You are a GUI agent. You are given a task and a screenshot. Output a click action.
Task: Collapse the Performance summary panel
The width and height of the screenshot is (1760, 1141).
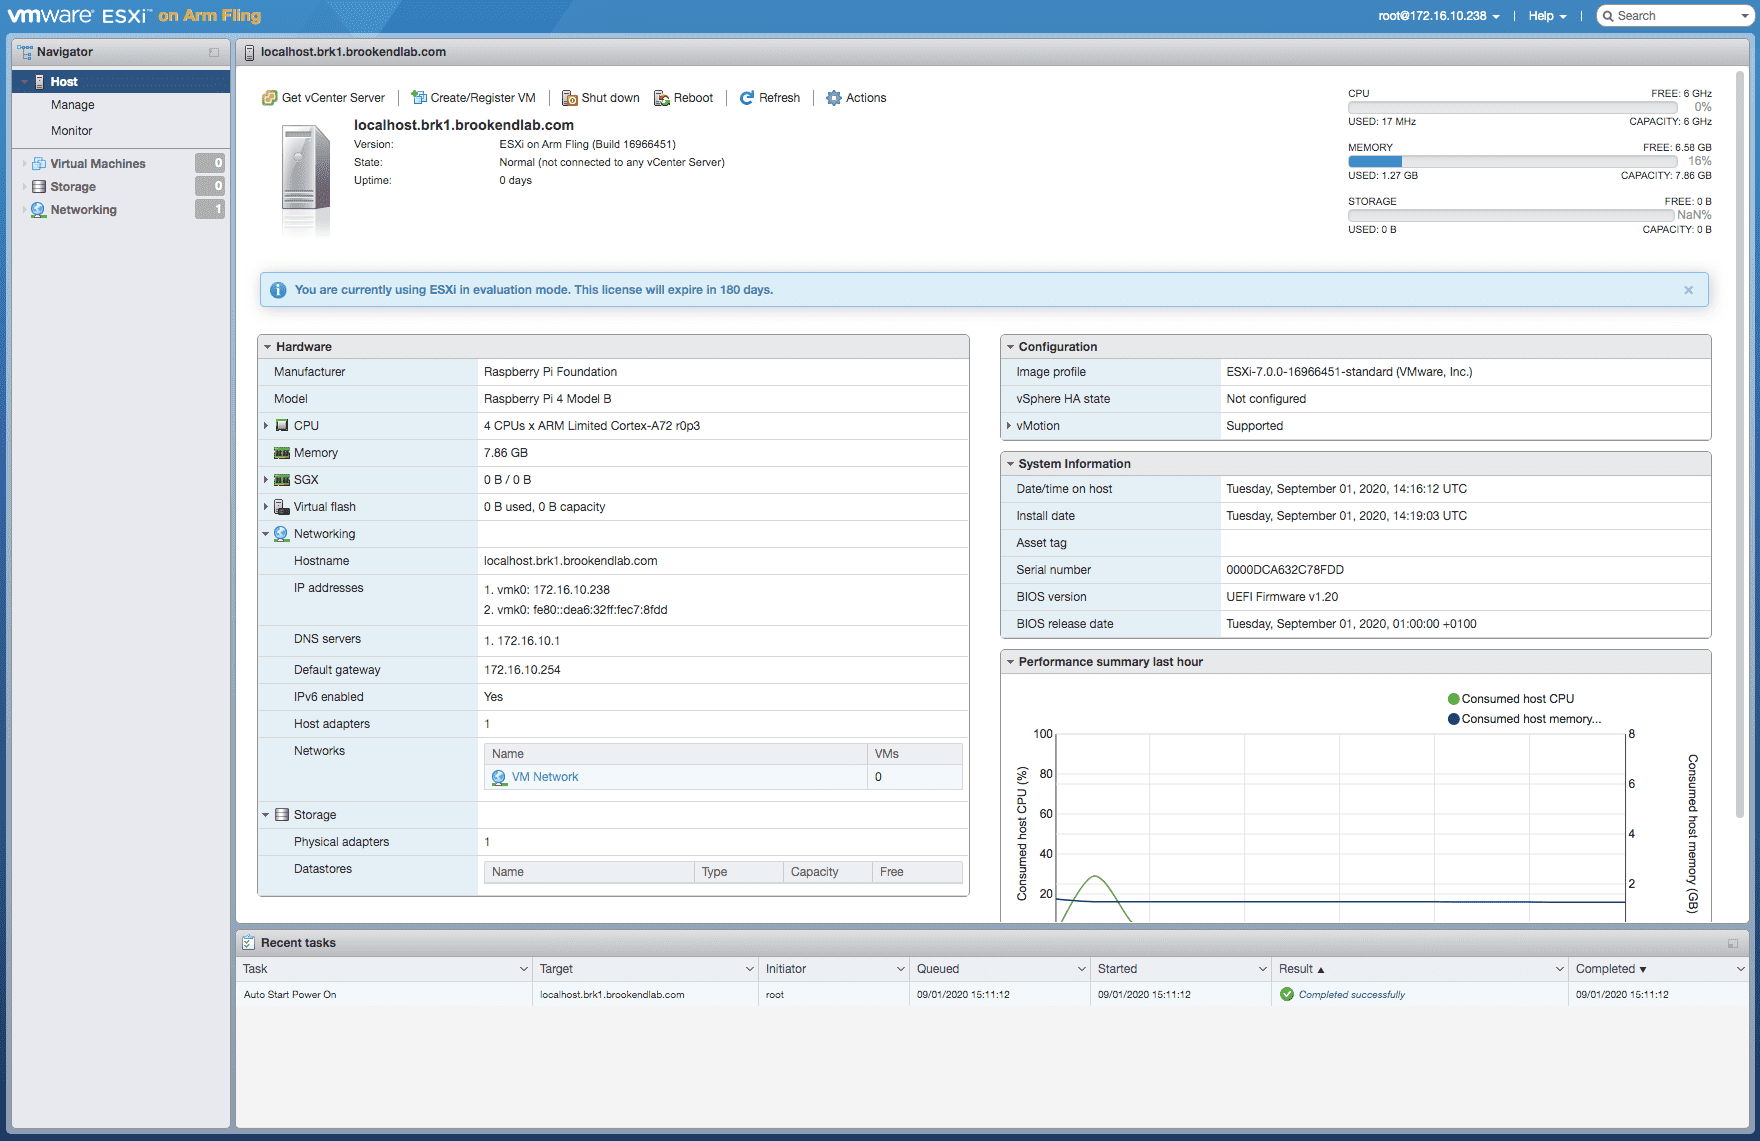pyautogui.click(x=1010, y=662)
